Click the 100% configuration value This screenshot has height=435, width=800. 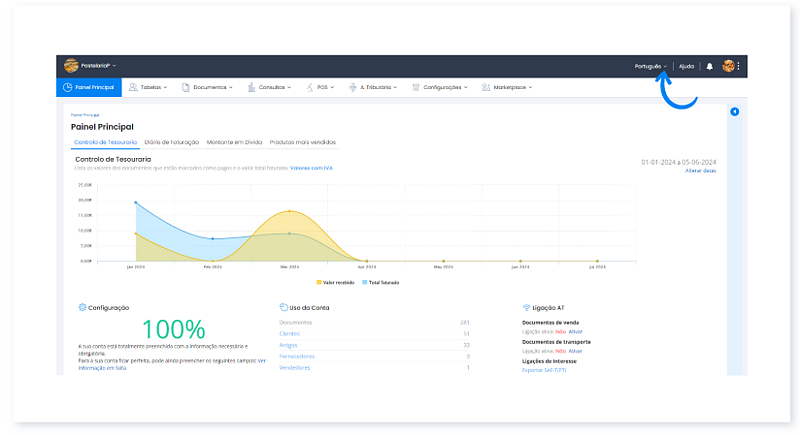pyautogui.click(x=173, y=329)
